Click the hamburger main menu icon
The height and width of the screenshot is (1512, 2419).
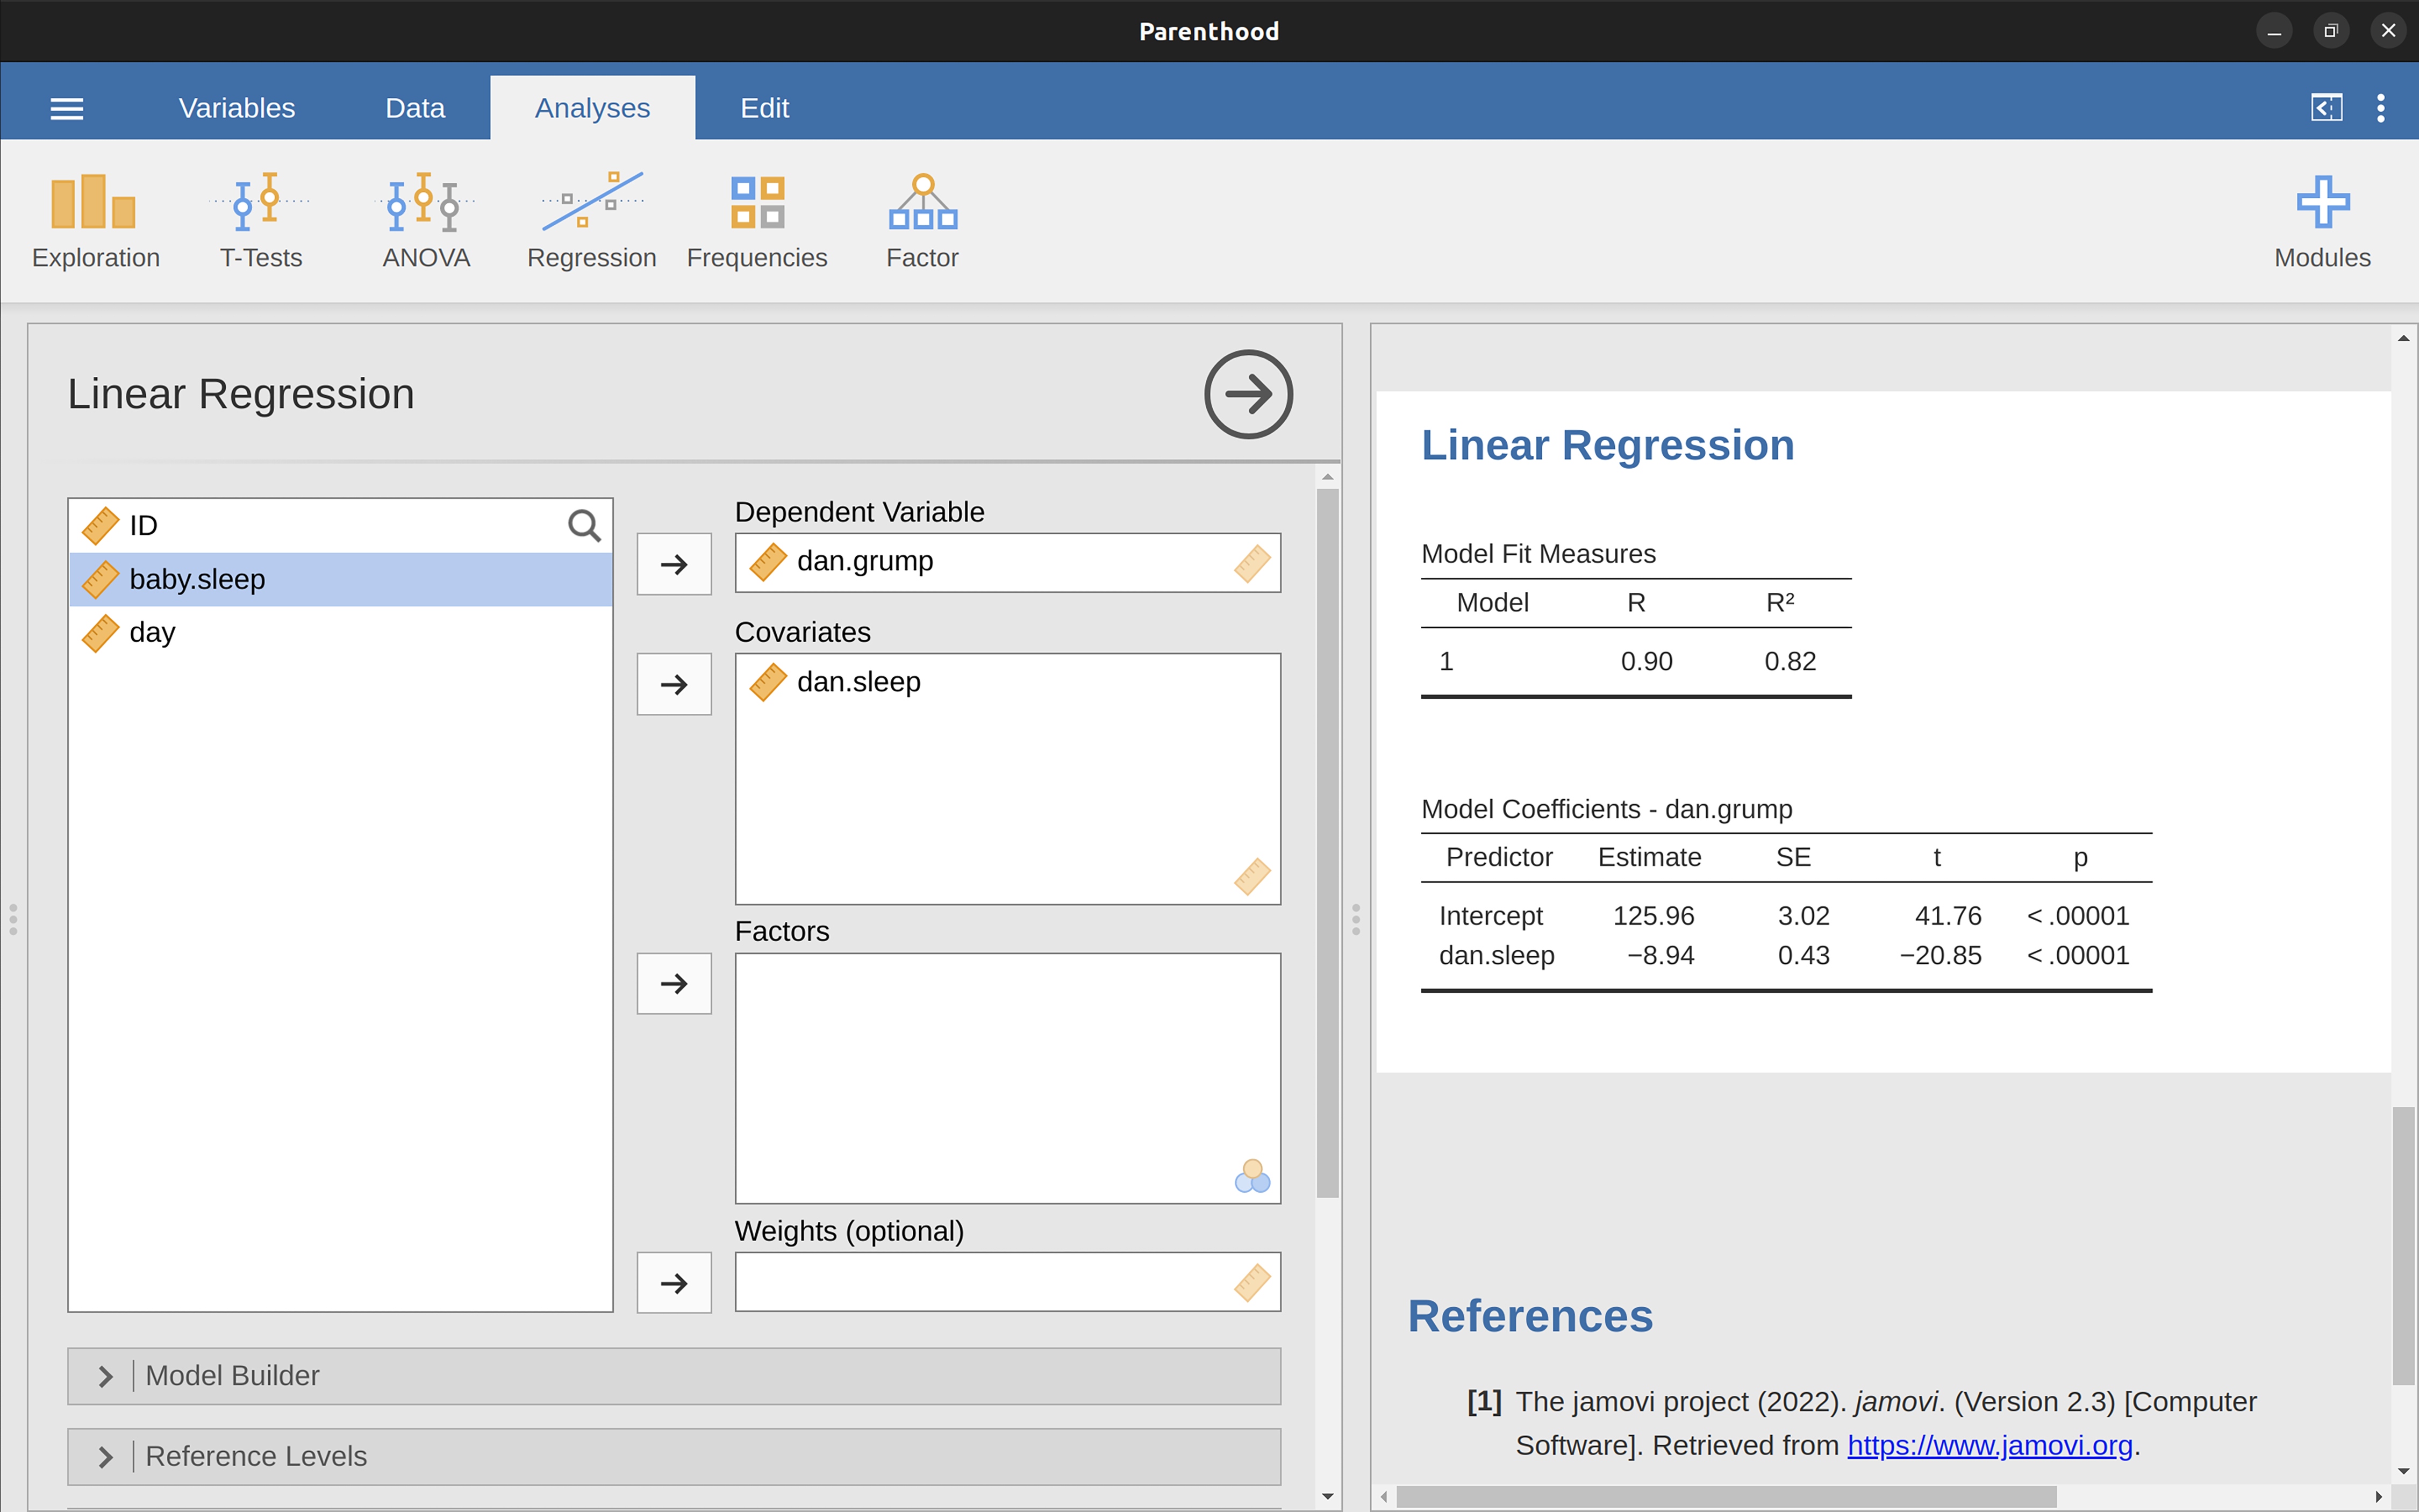tap(67, 108)
